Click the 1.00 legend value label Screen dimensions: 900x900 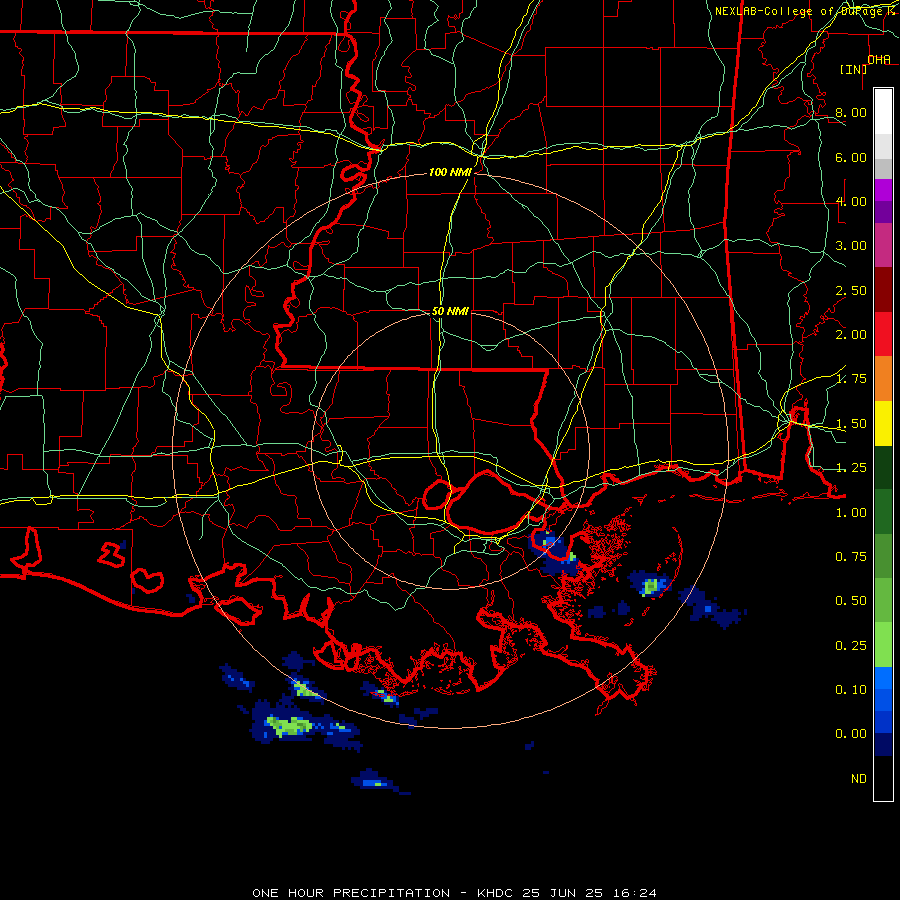click(851, 513)
